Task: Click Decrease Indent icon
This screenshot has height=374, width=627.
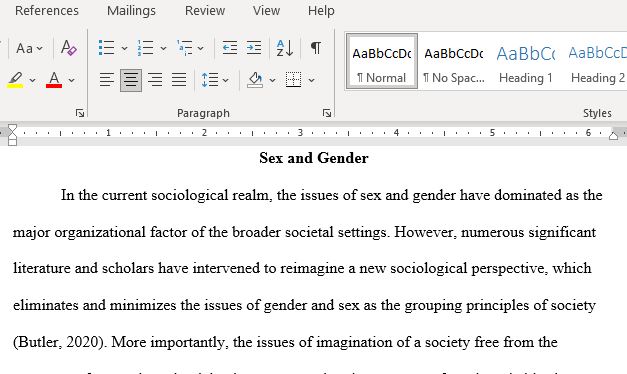Action: 230,48
